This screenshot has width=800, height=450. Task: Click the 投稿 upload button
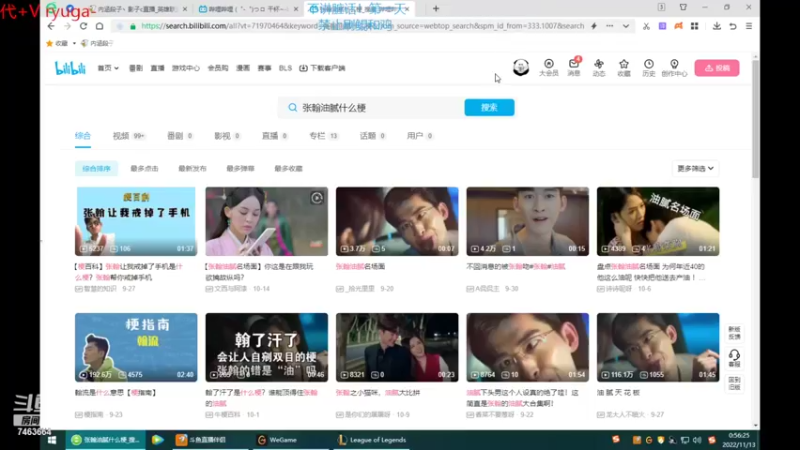point(716,68)
